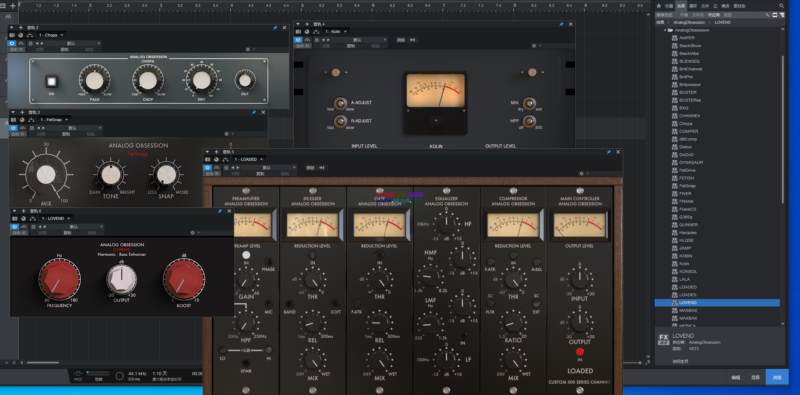
Task: Switch to the 乐器 browser tab
Action: point(669,6)
